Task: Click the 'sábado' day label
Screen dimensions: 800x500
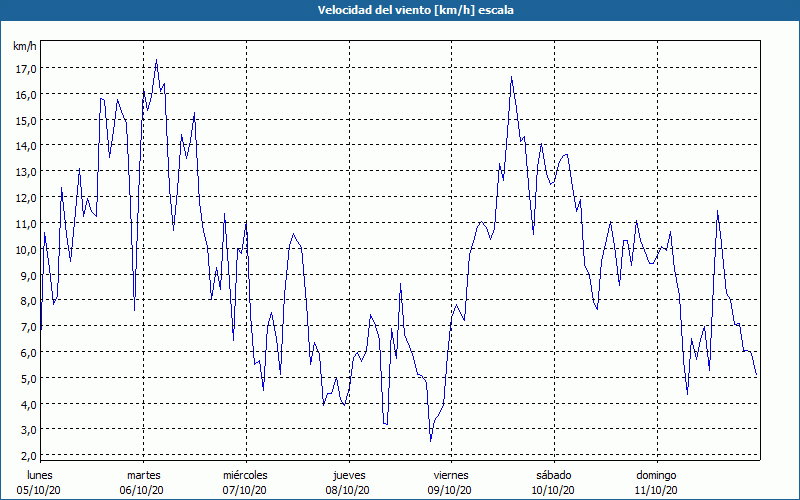Action: 554,475
